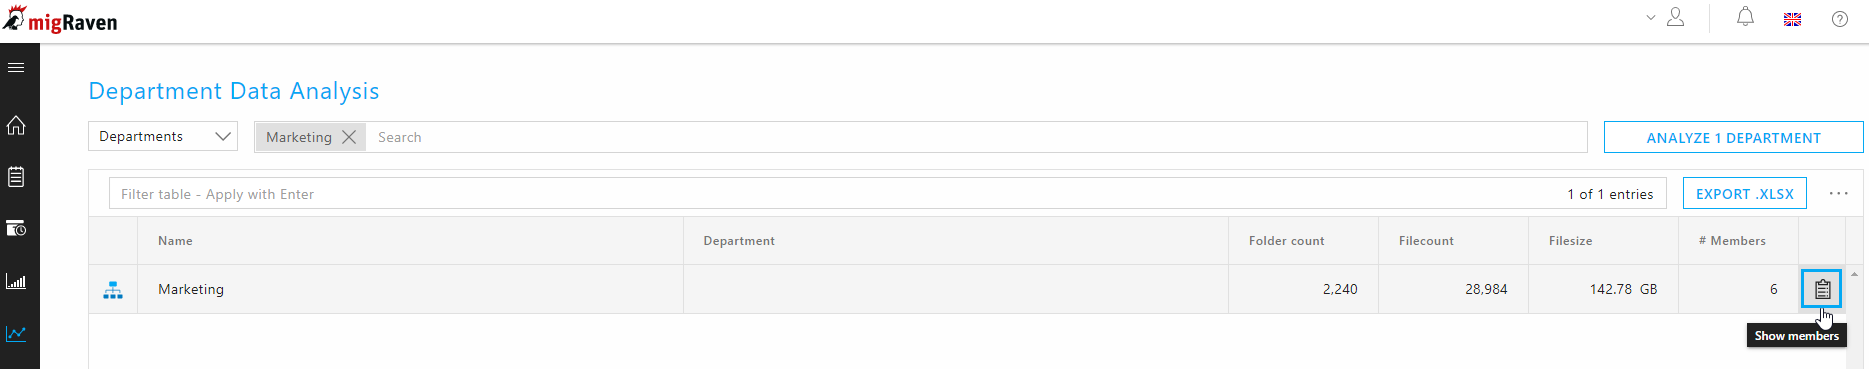Open the hamburger menu in sidebar
Screen dimensions: 1869x369
pyautogui.click(x=16, y=67)
